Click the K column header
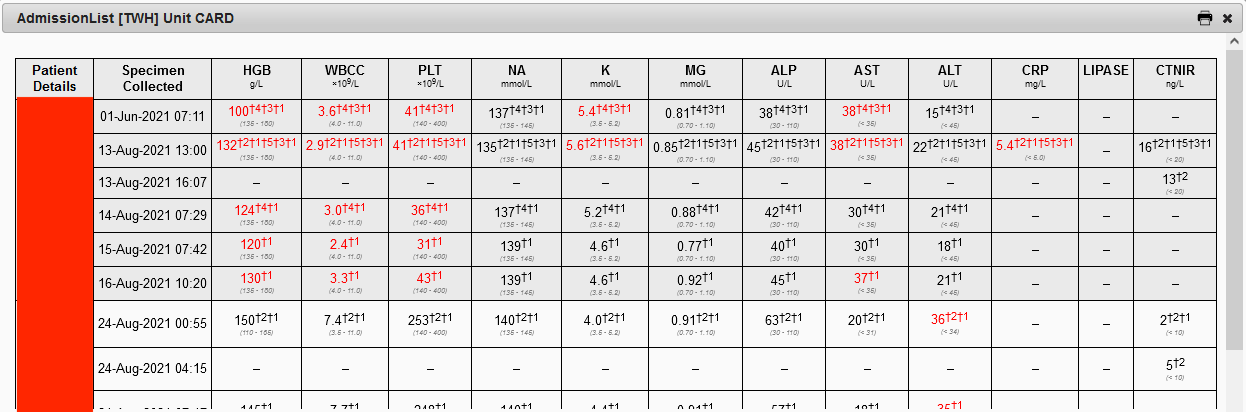 coord(605,77)
